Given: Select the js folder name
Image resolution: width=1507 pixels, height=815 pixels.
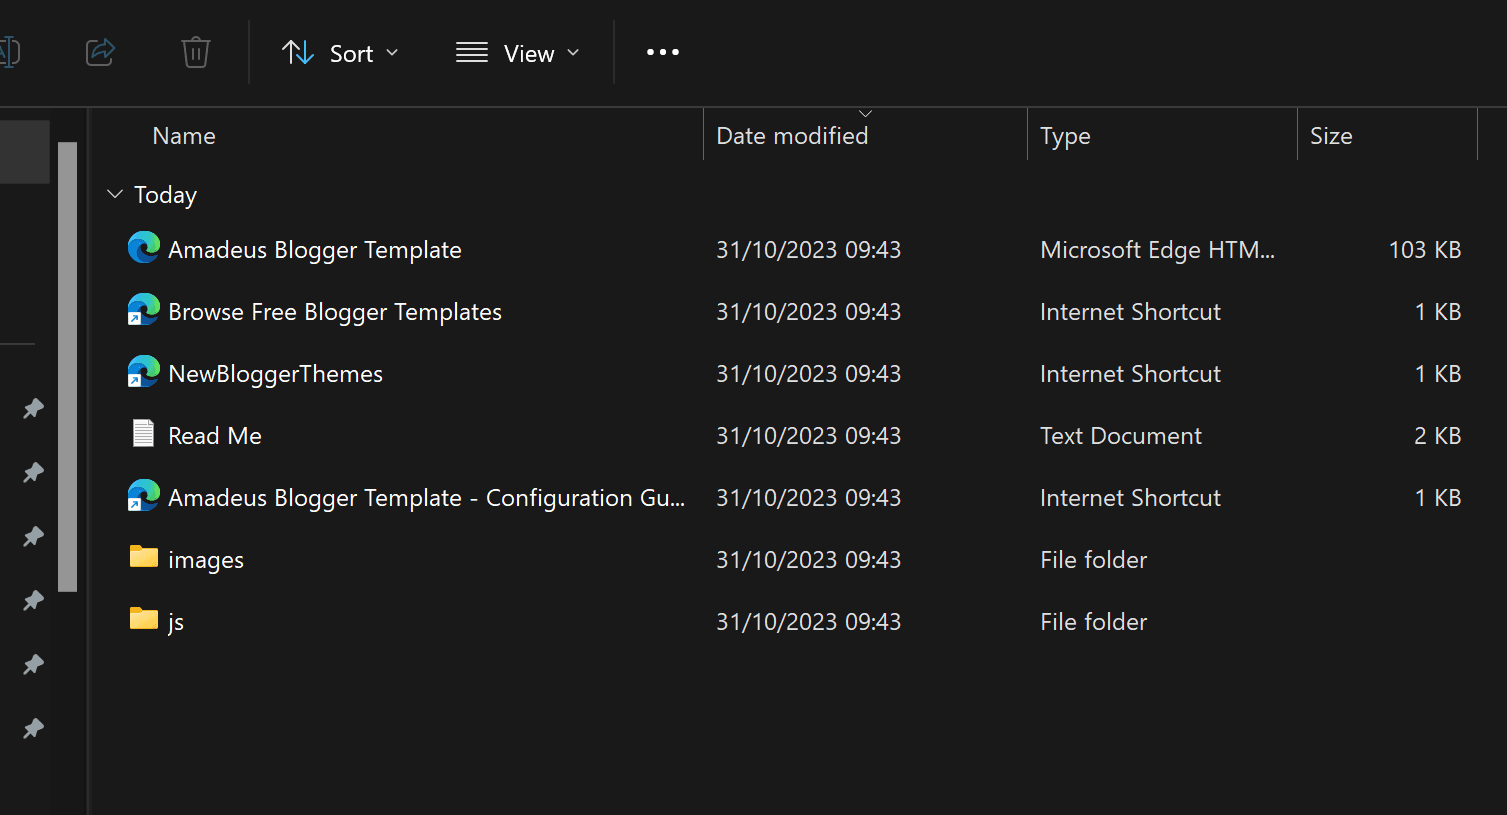Looking at the screenshot, I should pyautogui.click(x=176, y=622).
